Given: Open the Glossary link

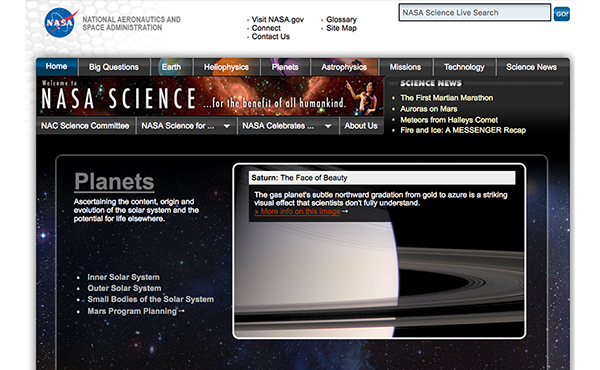Looking at the screenshot, I should click(x=341, y=20).
